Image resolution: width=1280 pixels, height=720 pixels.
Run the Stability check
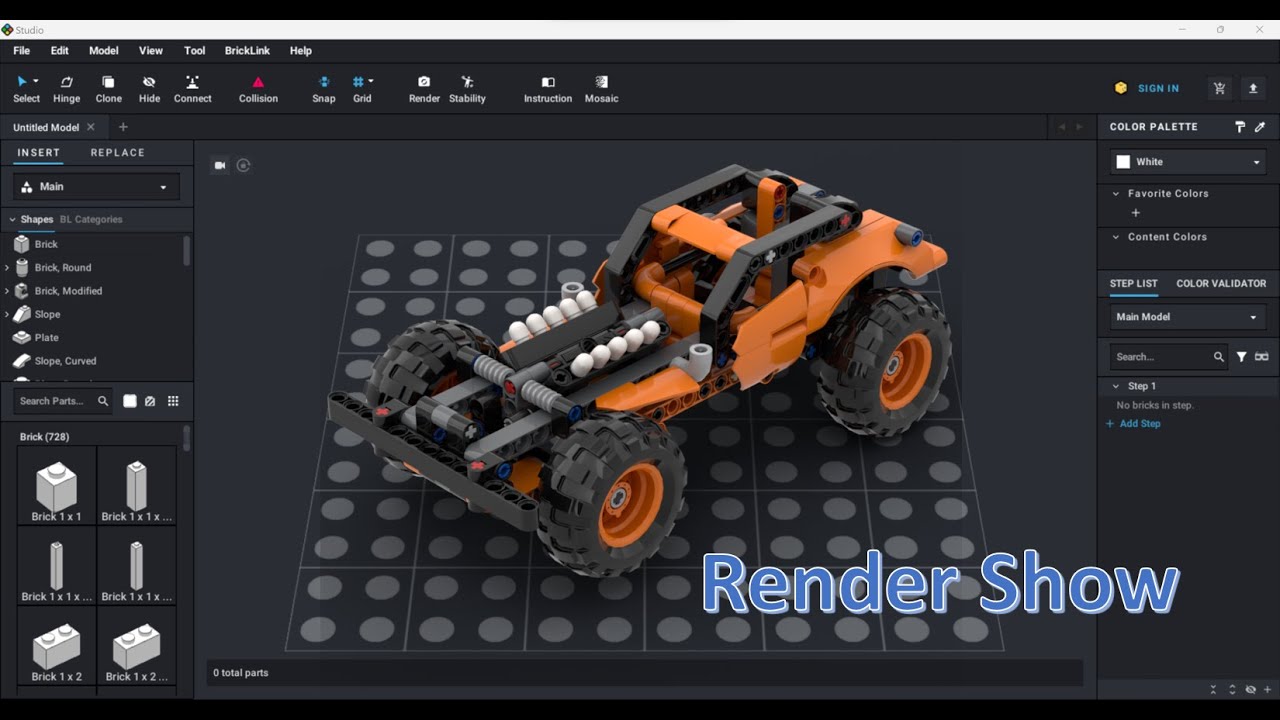(x=467, y=89)
